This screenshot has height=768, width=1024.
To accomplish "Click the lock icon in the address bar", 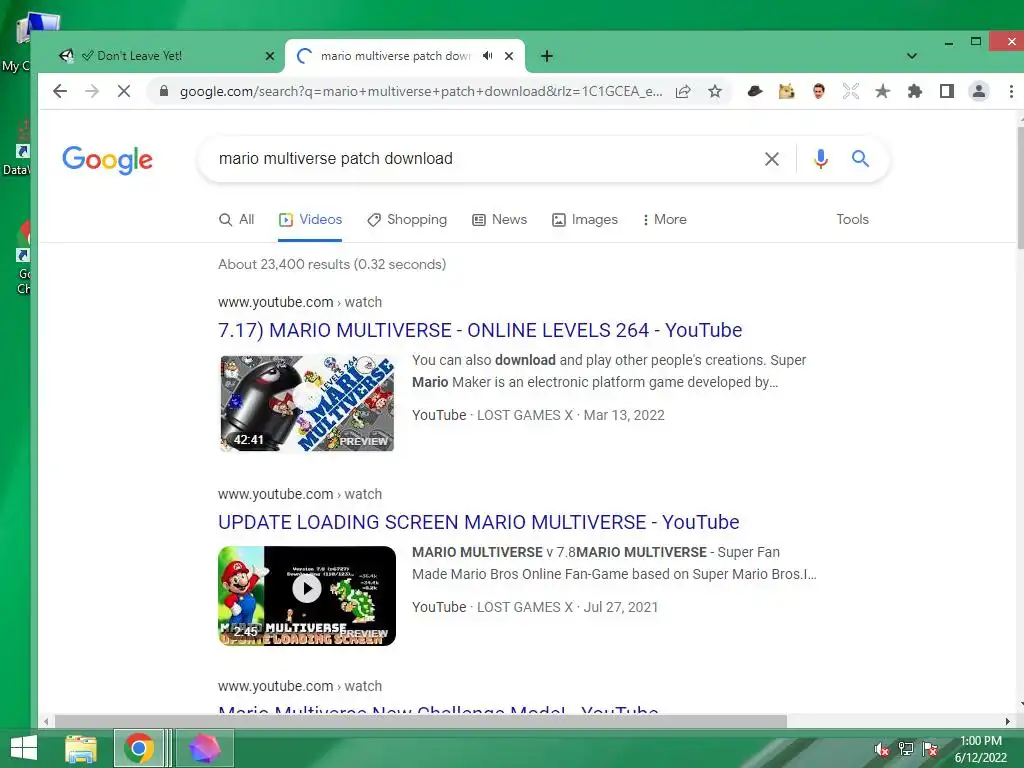I will (165, 91).
